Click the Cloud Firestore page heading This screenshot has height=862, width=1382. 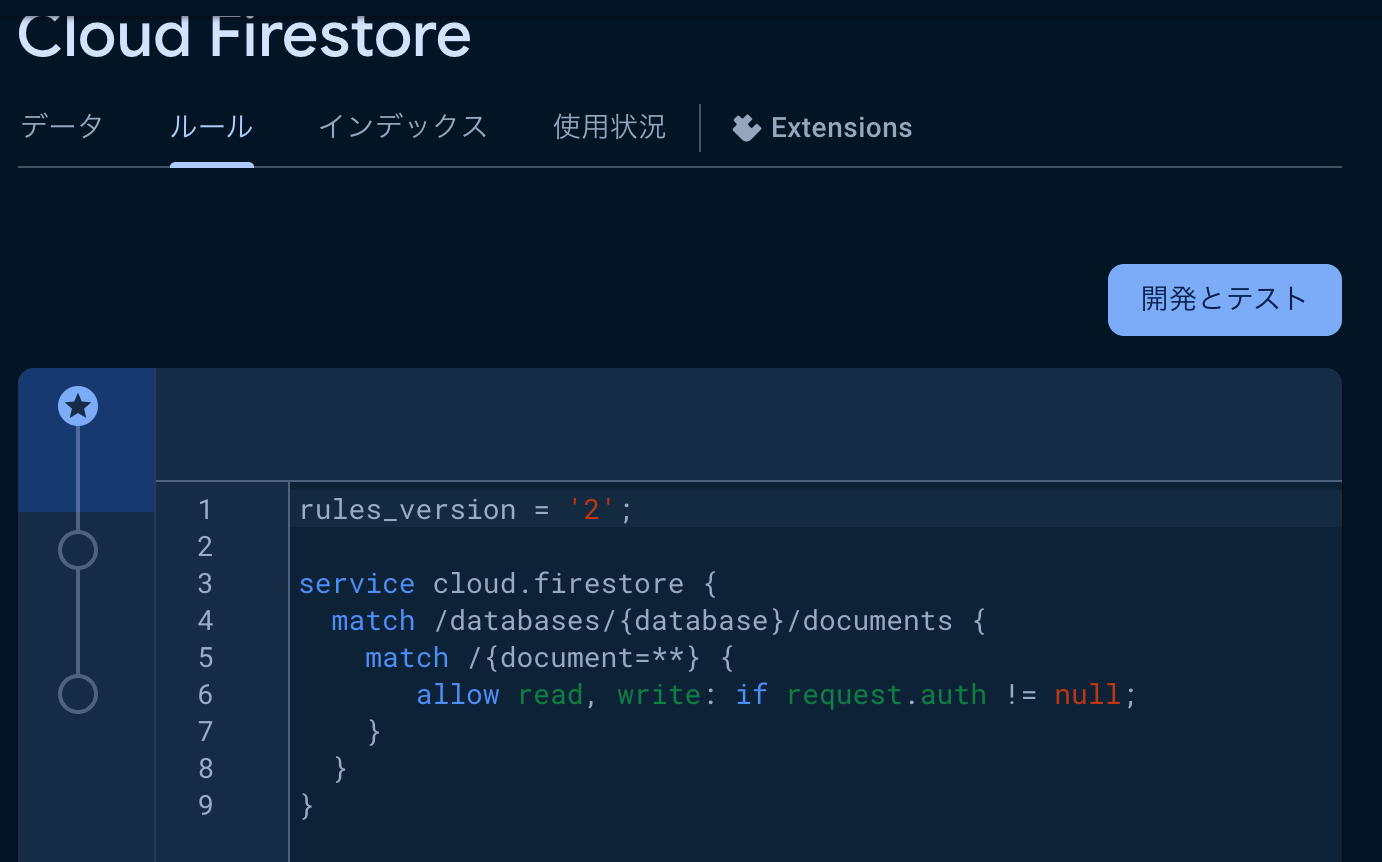(245, 36)
